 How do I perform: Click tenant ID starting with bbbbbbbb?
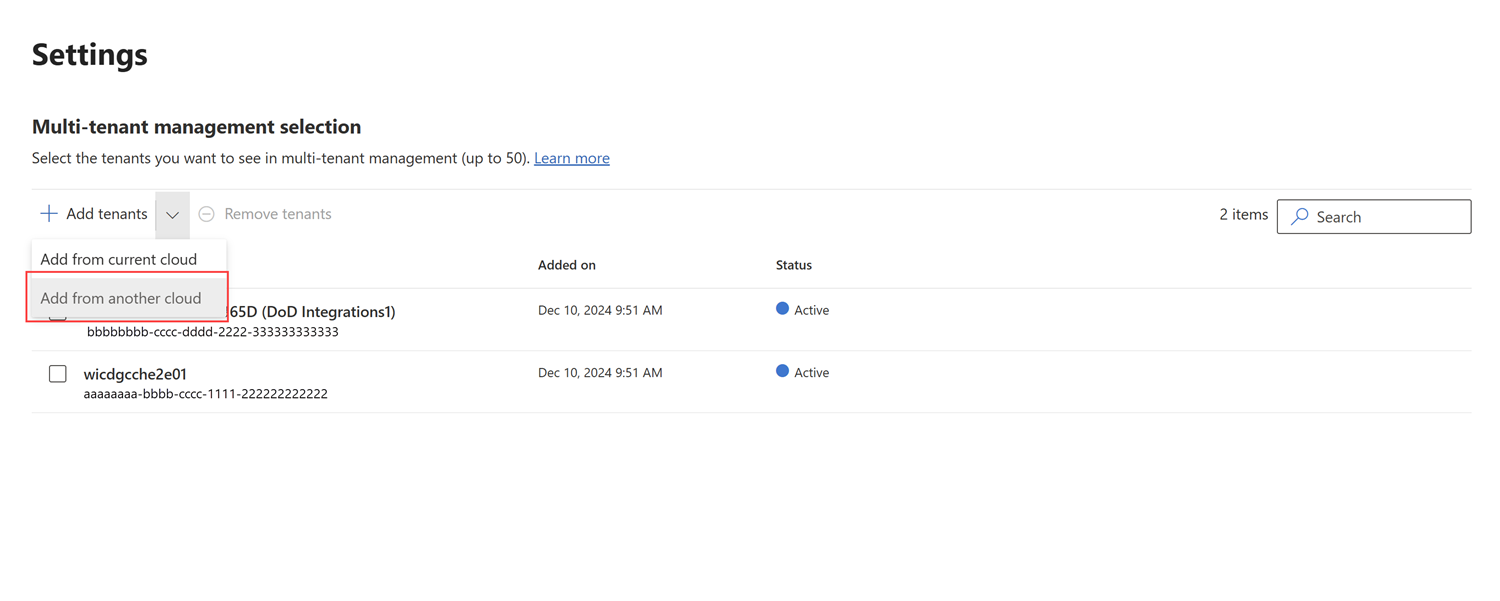212,332
